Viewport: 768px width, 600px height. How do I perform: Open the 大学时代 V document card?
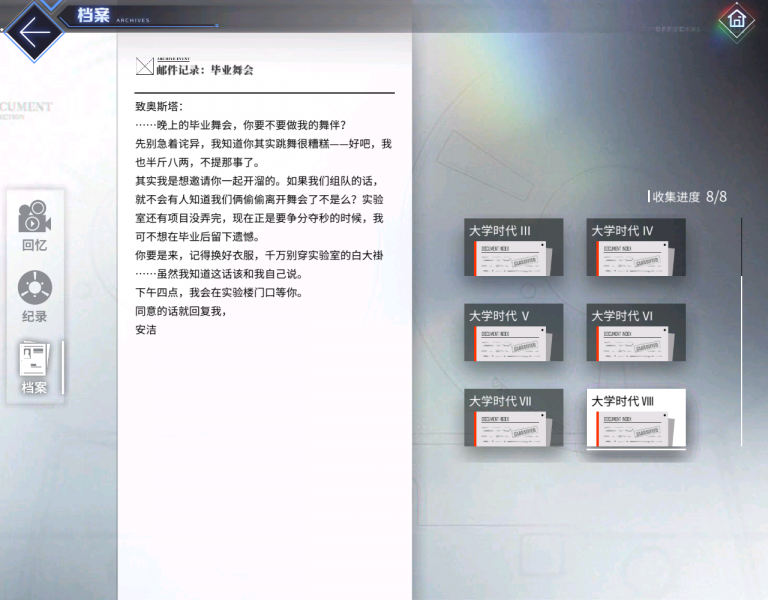click(514, 333)
